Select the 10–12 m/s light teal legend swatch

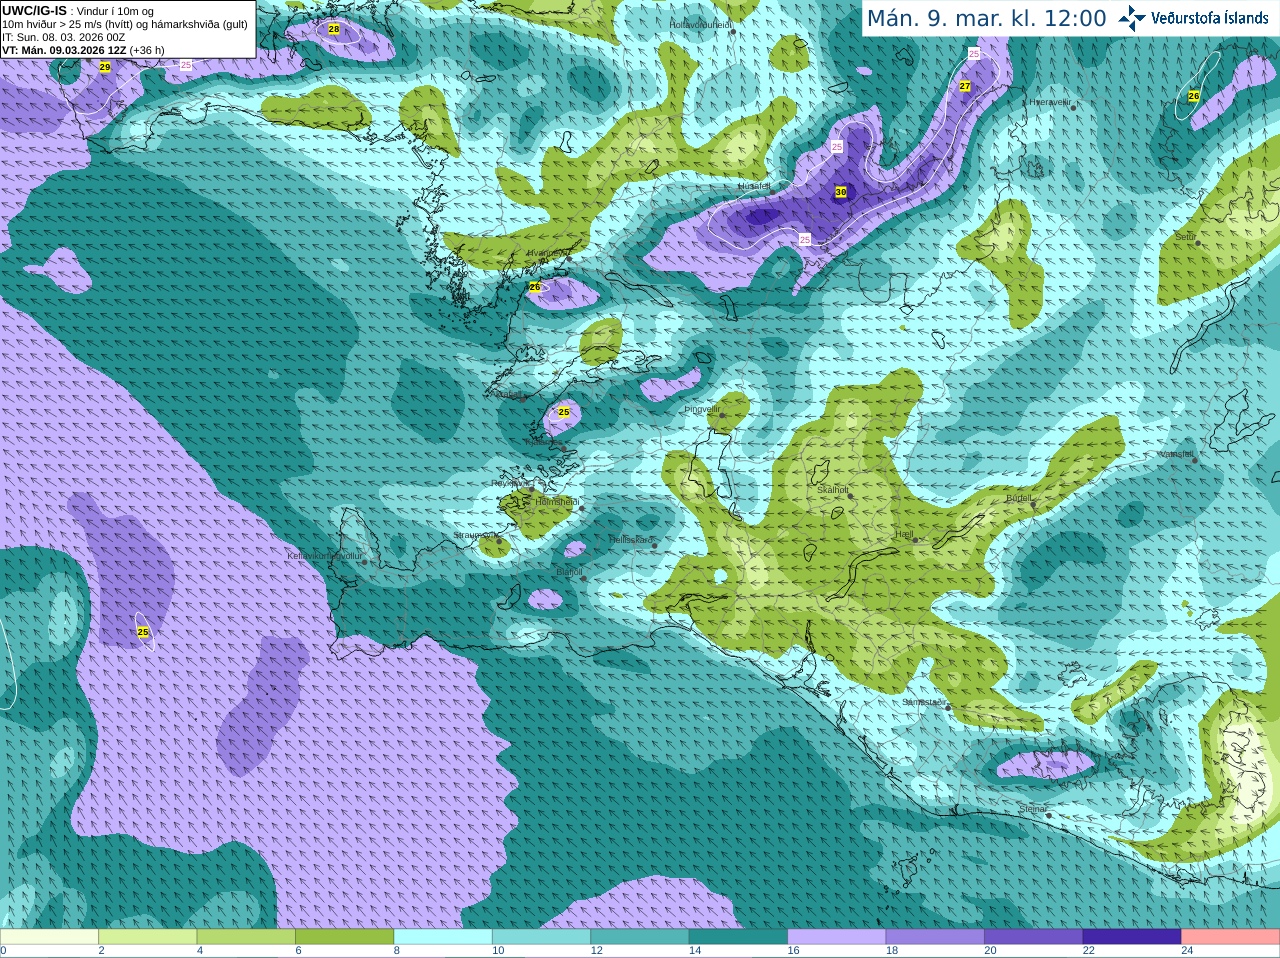coord(541,937)
